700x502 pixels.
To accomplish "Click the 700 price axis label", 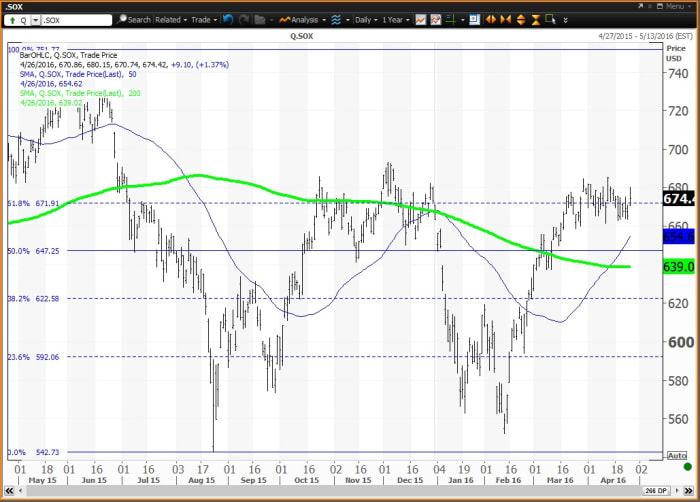I will click(678, 150).
